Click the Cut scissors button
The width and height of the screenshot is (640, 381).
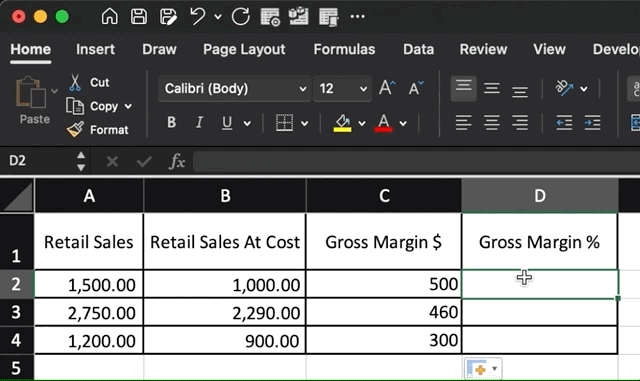(x=89, y=82)
